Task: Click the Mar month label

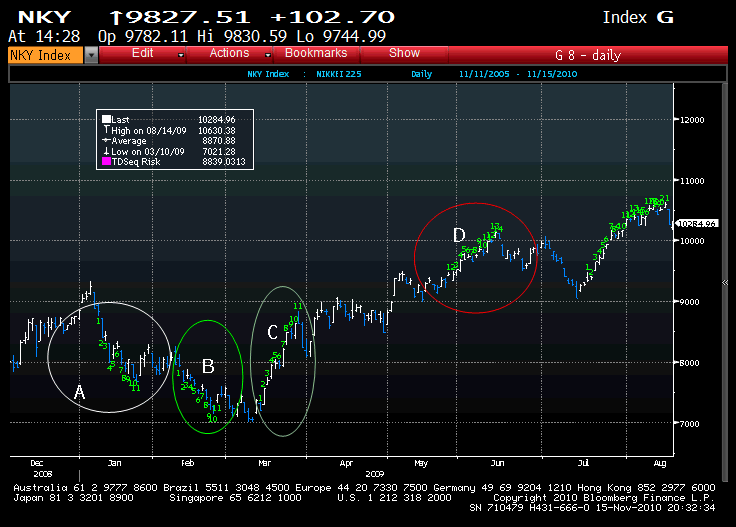Action: pyautogui.click(x=264, y=463)
